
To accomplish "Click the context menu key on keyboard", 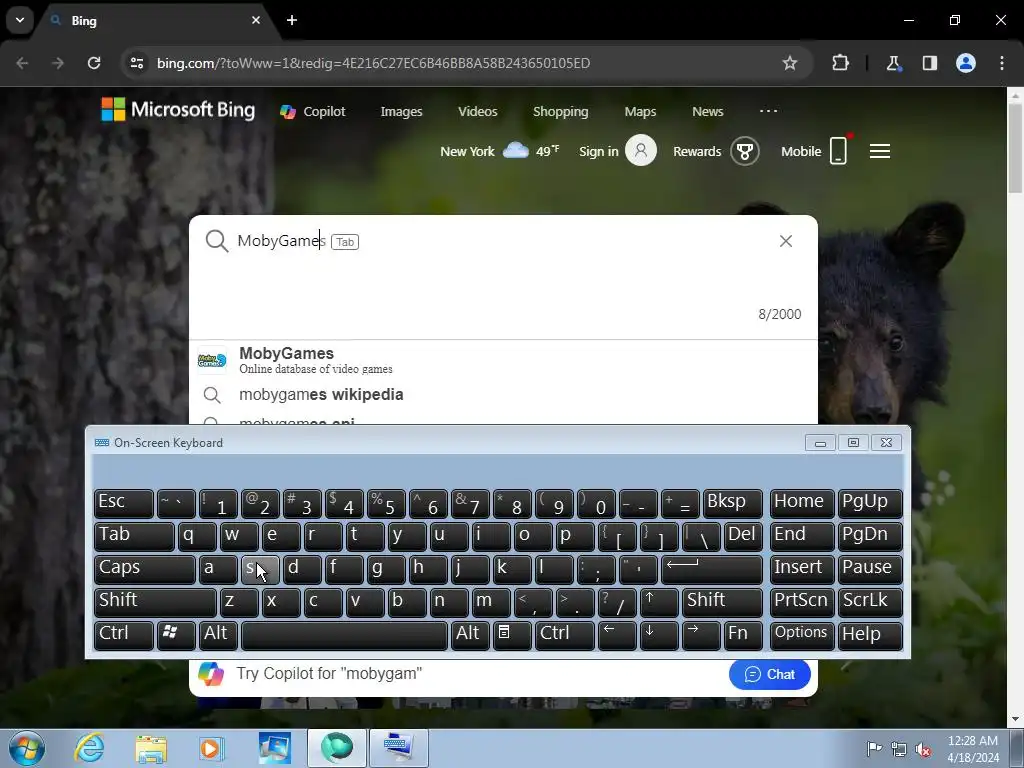I will click(x=511, y=635).
